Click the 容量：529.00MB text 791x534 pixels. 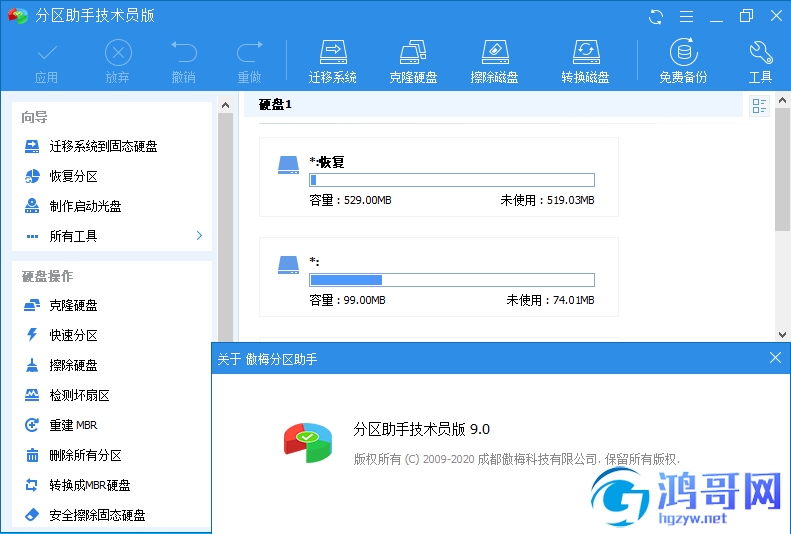click(350, 200)
